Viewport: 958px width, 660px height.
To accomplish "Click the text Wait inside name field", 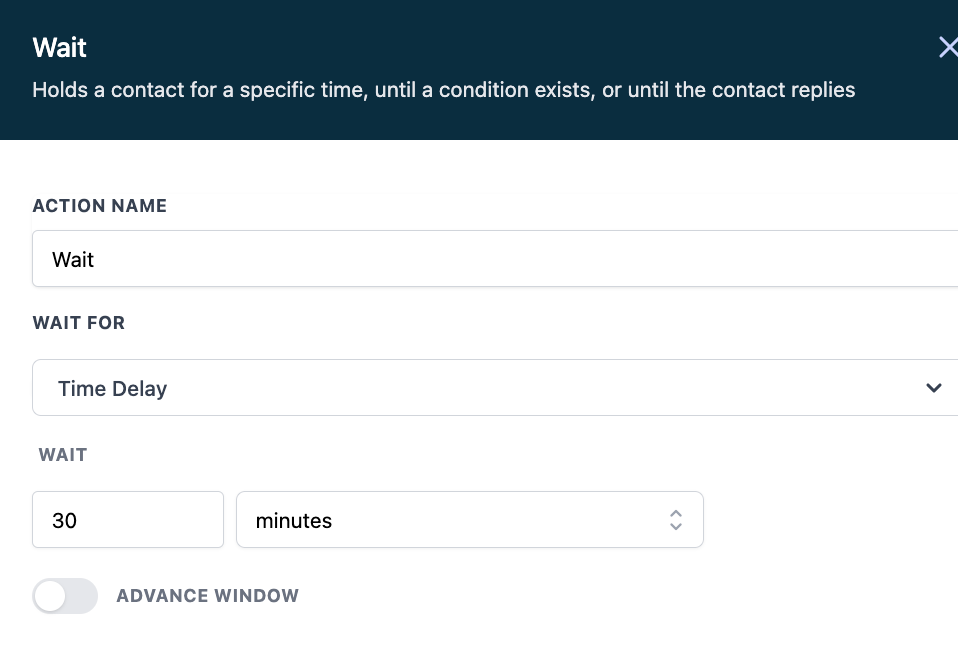I will click(x=73, y=260).
